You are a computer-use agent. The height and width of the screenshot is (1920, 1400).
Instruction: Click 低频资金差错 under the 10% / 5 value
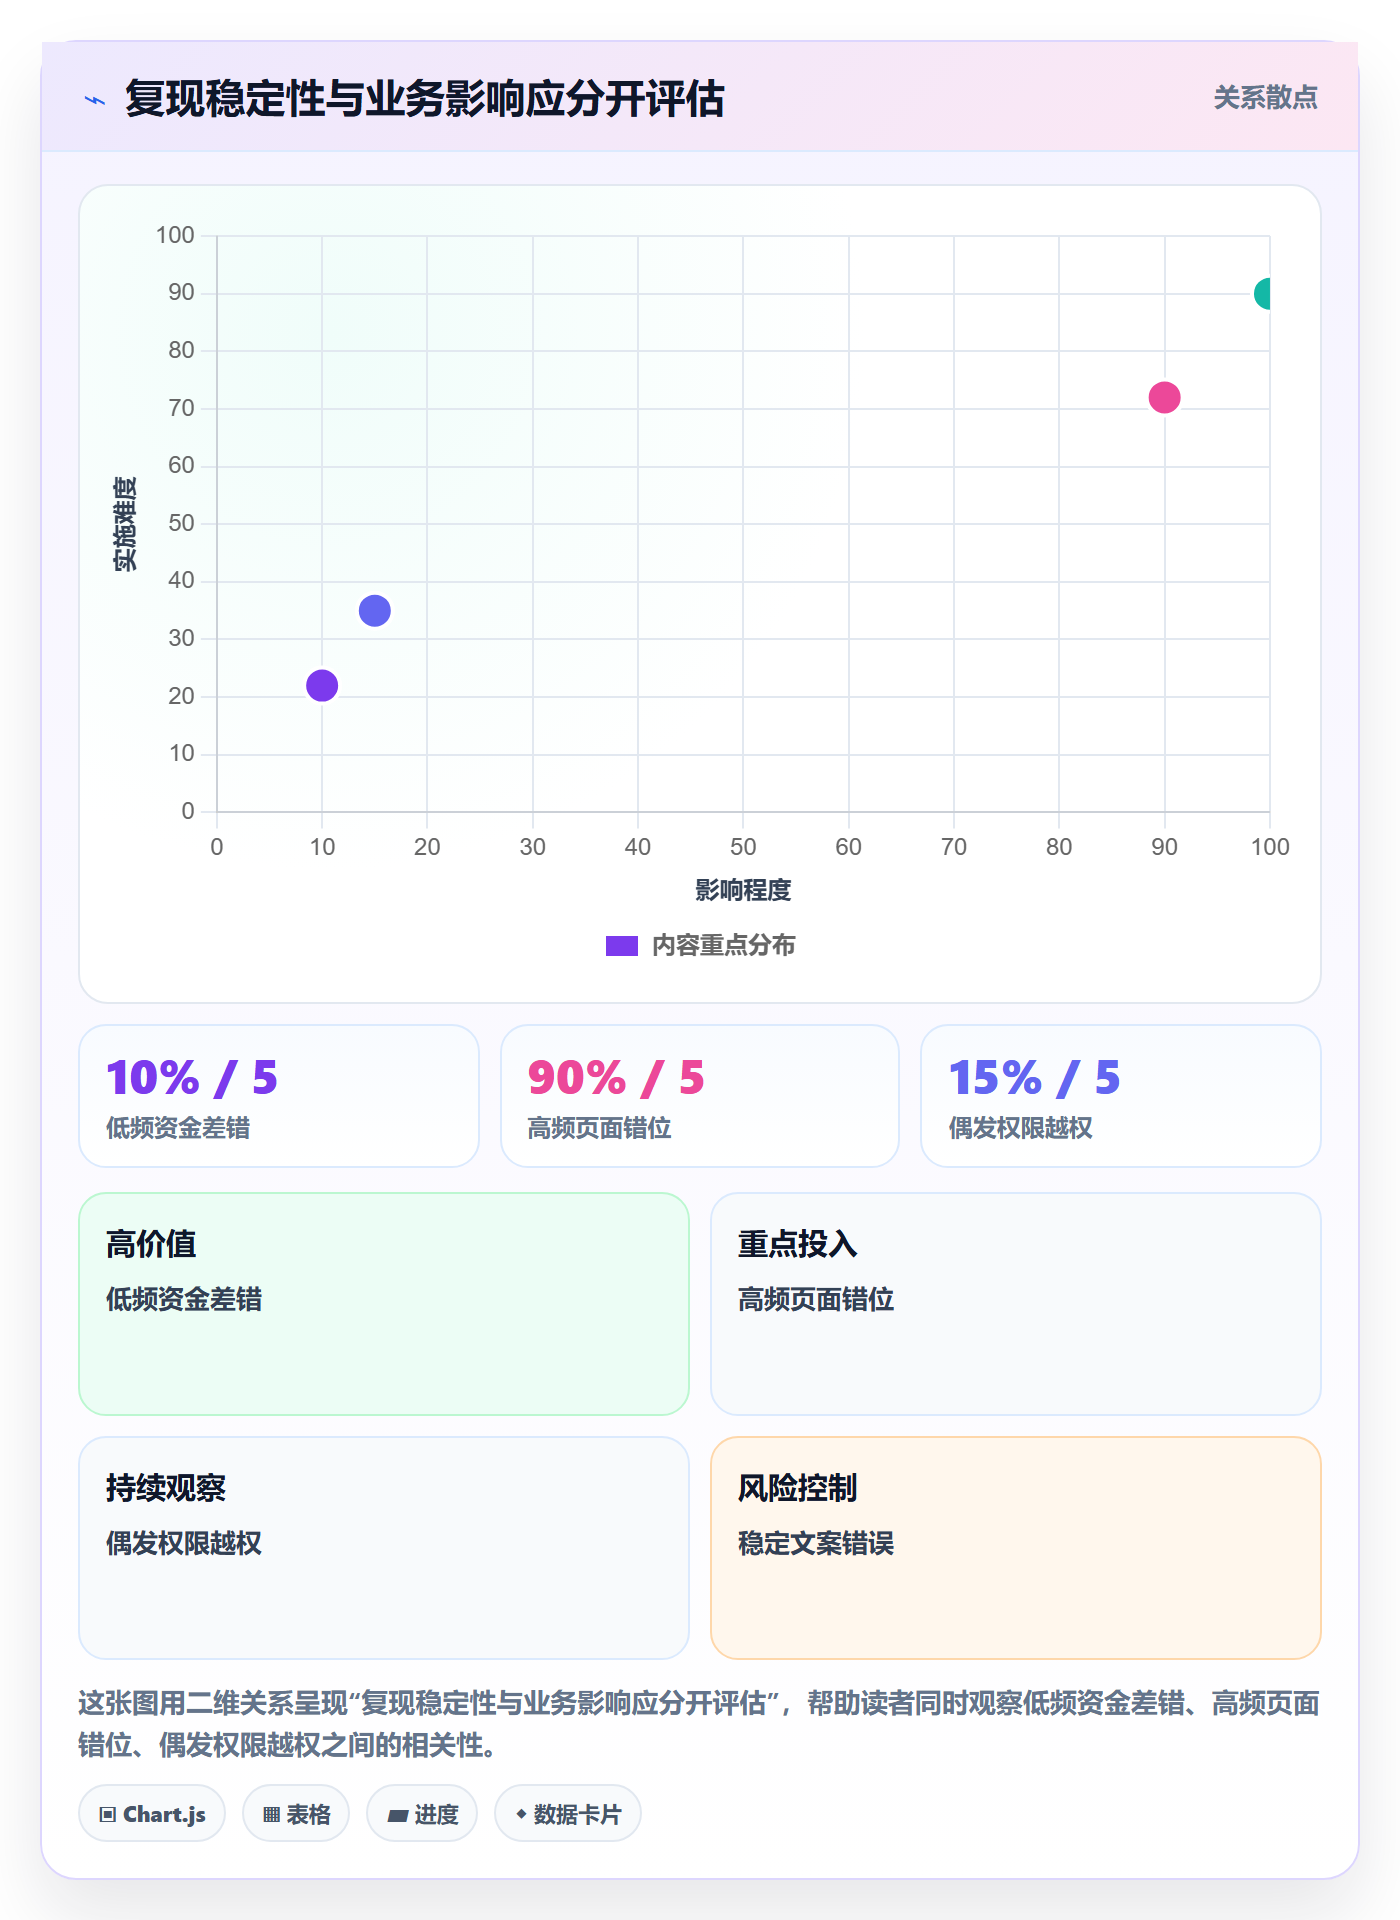tap(178, 1128)
